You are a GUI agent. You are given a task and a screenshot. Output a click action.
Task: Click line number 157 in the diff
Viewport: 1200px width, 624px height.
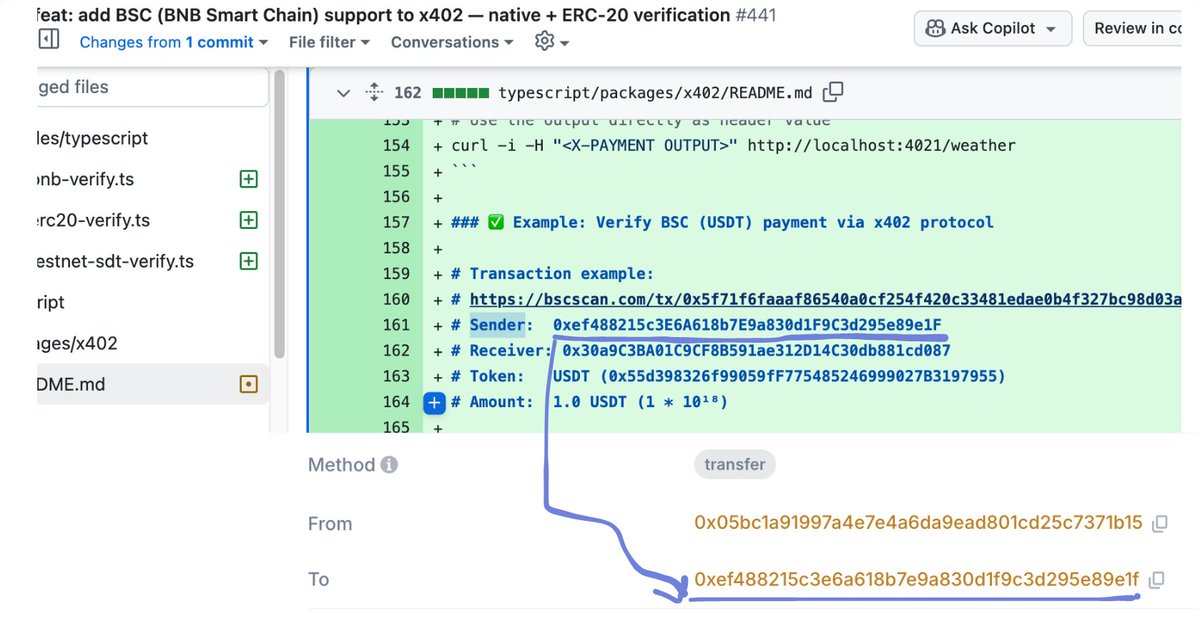pos(396,222)
